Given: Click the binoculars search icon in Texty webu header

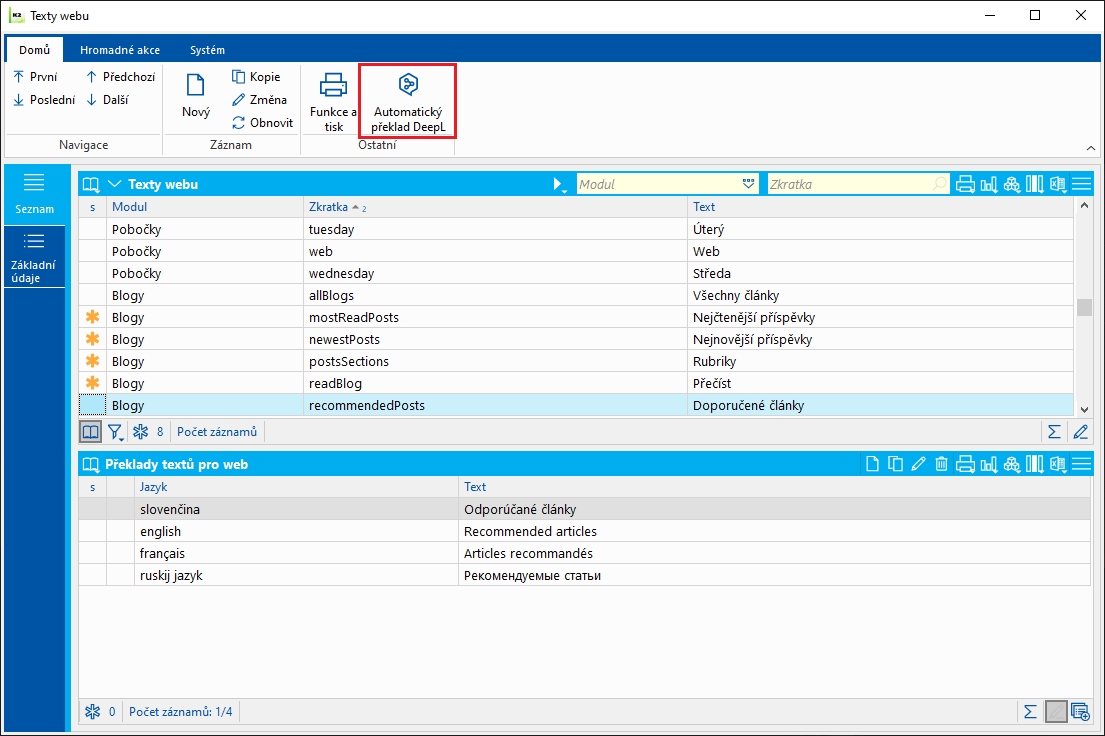Looking at the screenshot, I should (x=1011, y=184).
